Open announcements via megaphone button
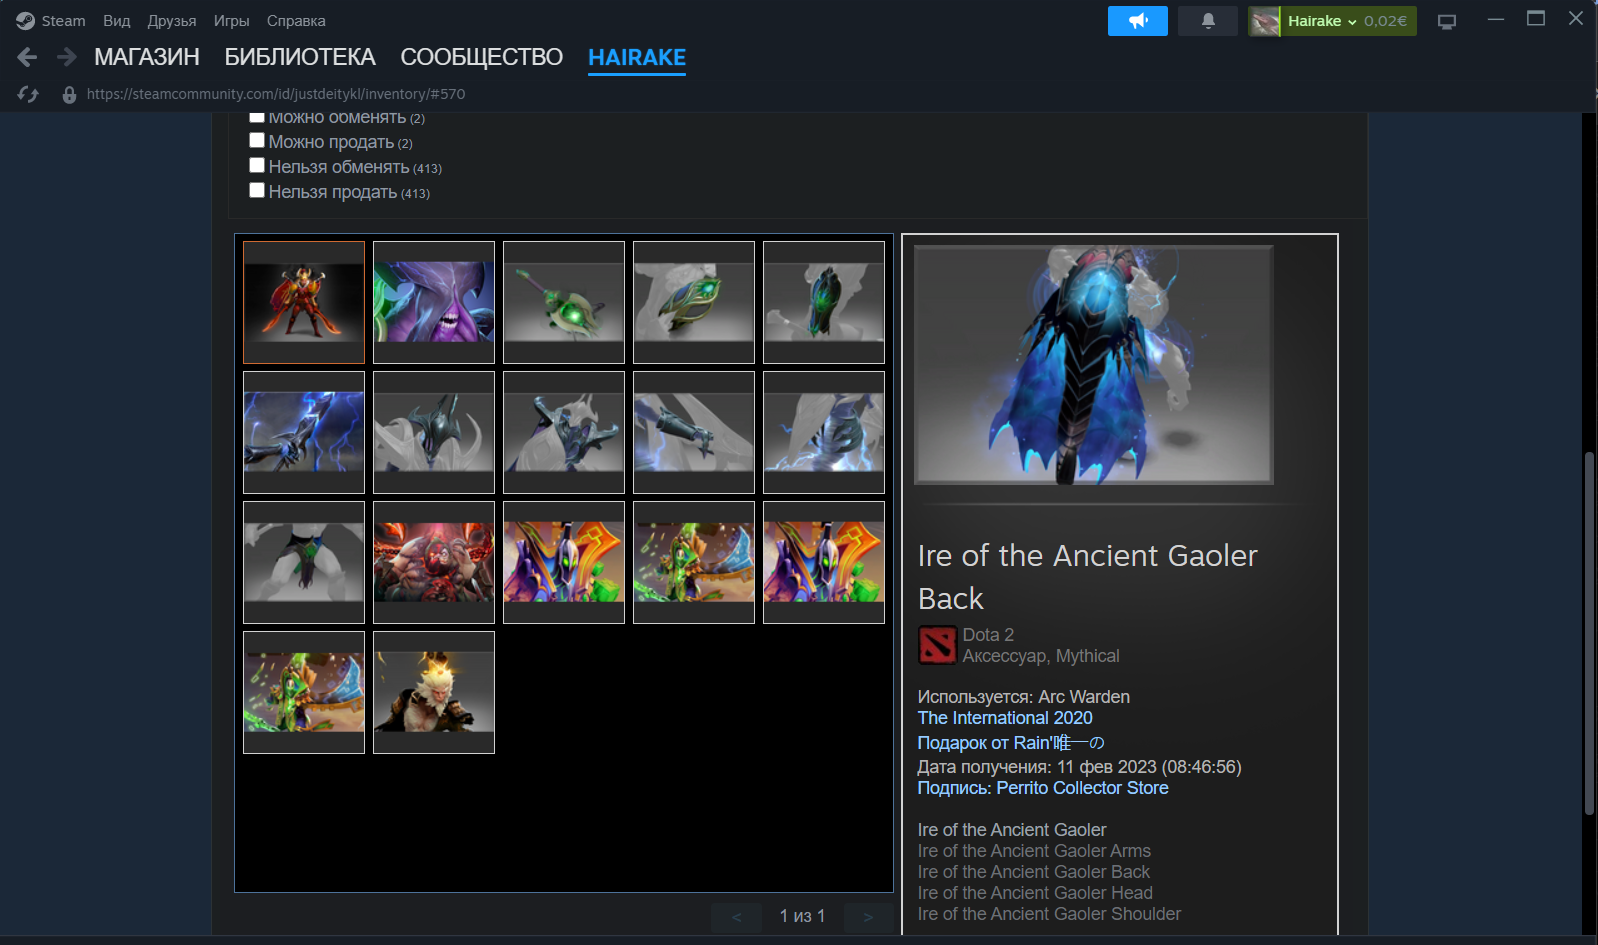 coord(1138,21)
